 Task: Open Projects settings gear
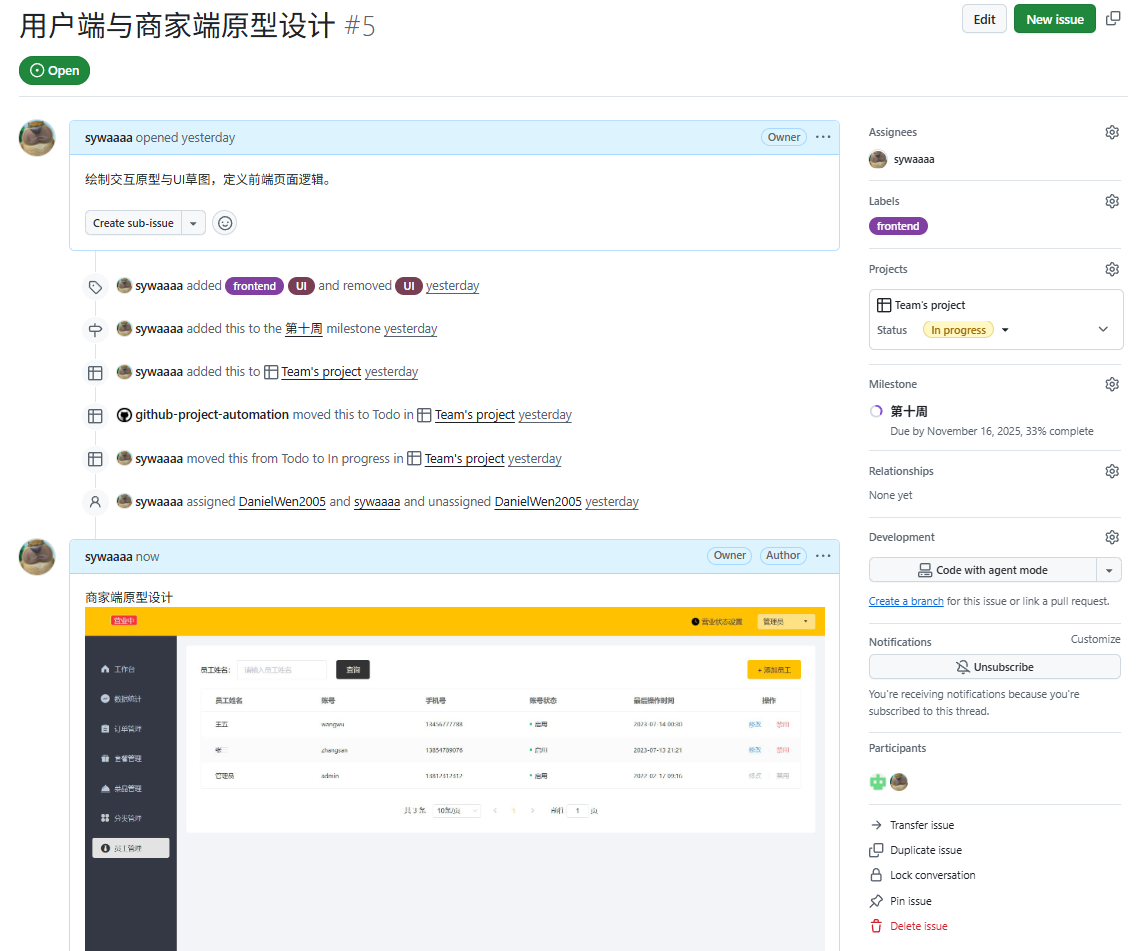(1111, 269)
